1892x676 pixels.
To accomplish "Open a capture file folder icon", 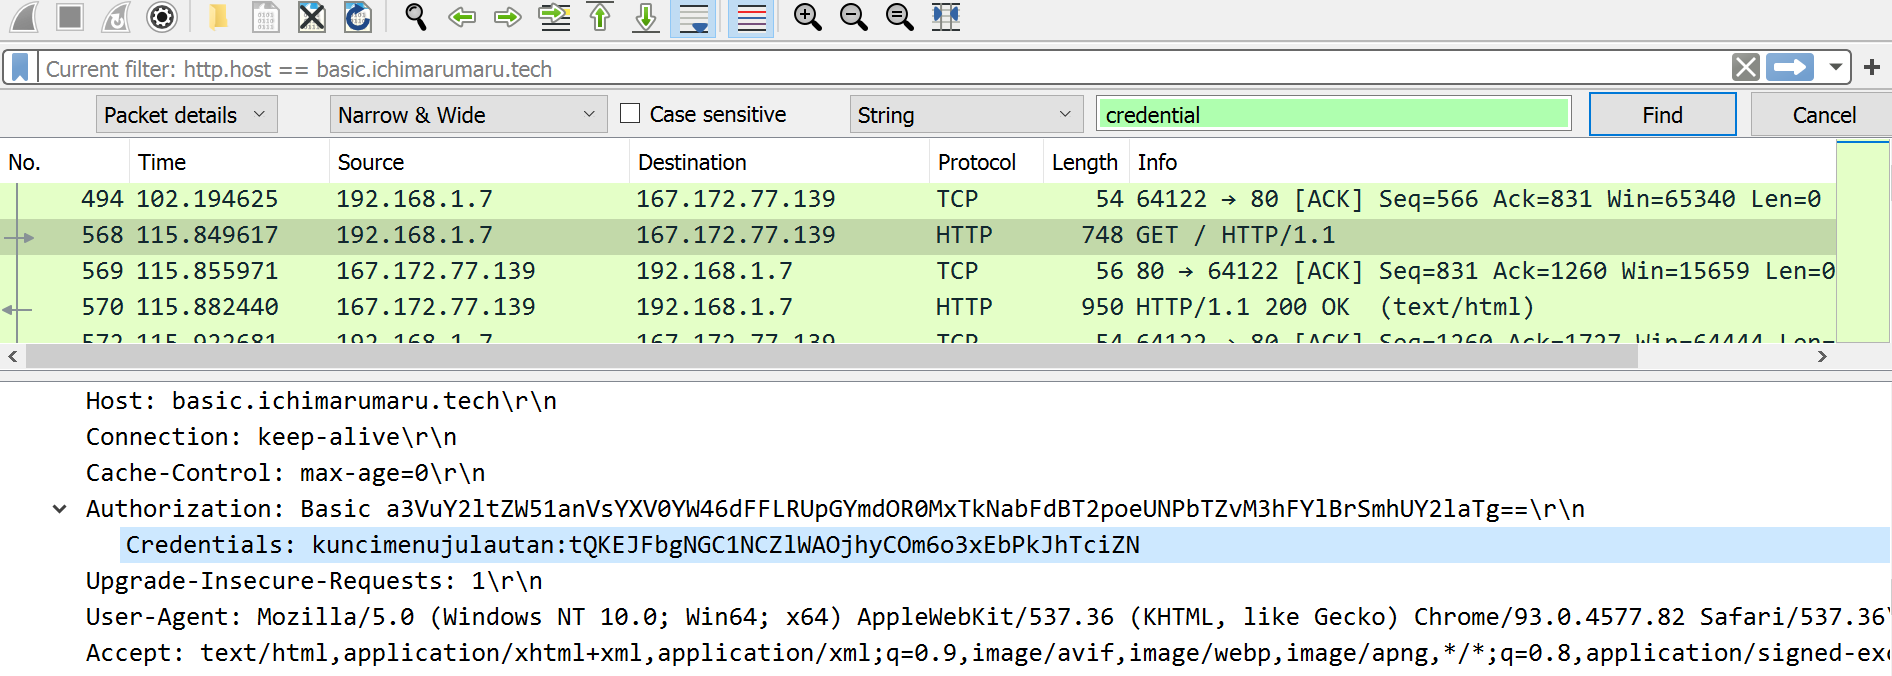I will [x=217, y=17].
